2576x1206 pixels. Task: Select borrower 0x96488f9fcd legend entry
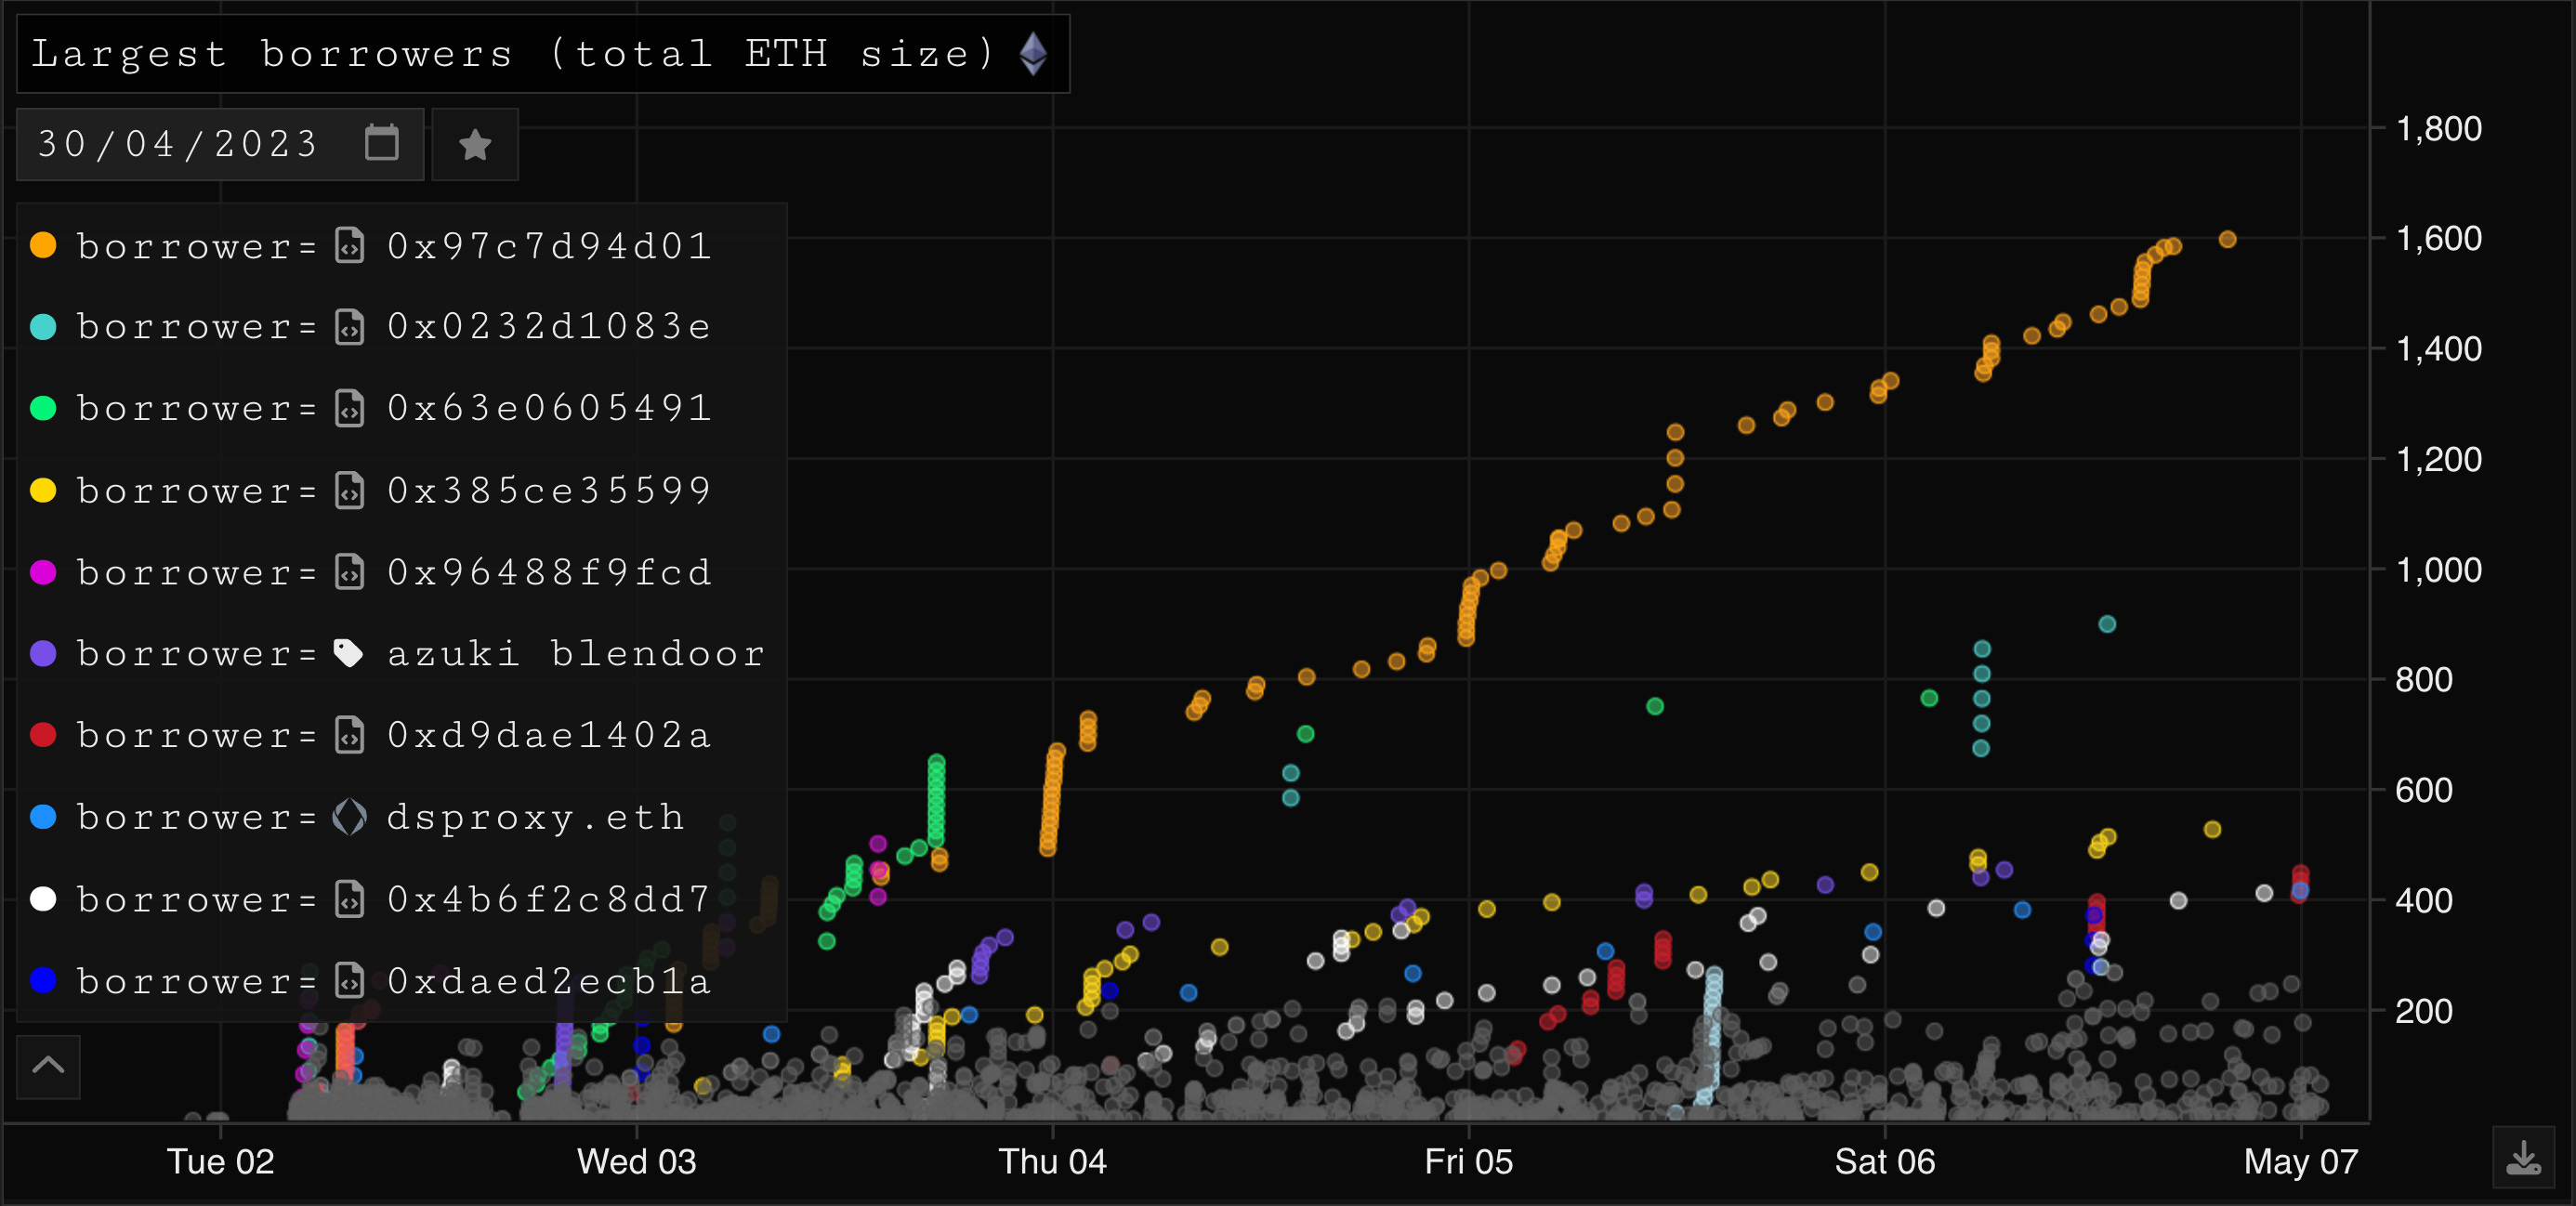548,572
